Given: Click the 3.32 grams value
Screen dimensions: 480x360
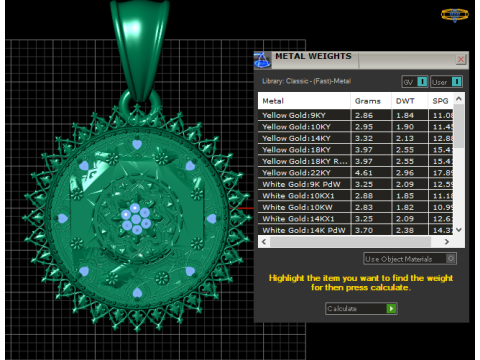Looking at the screenshot, I should click(x=364, y=139).
